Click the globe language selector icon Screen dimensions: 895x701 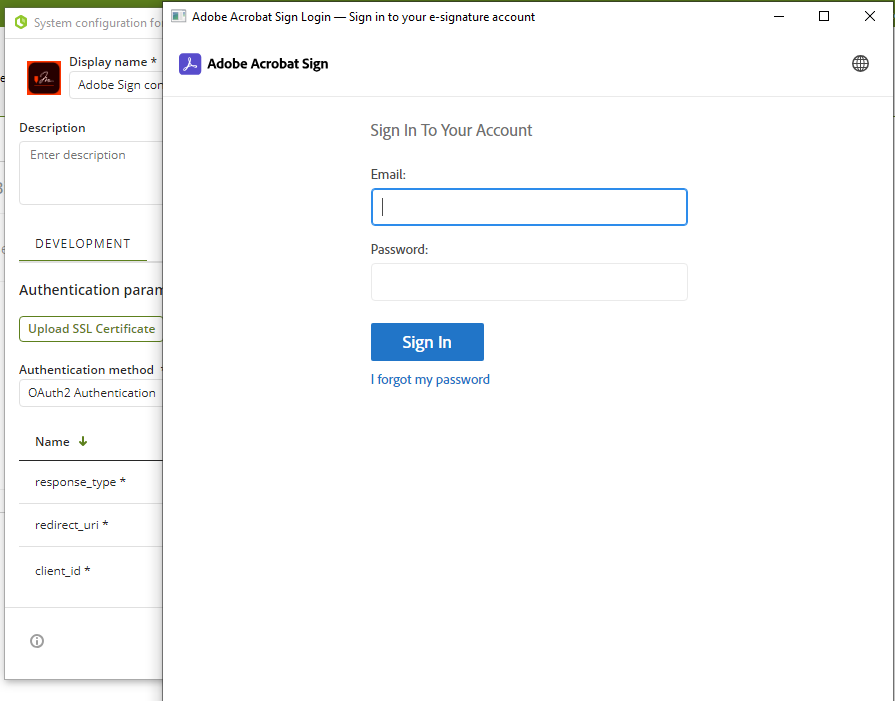[860, 63]
